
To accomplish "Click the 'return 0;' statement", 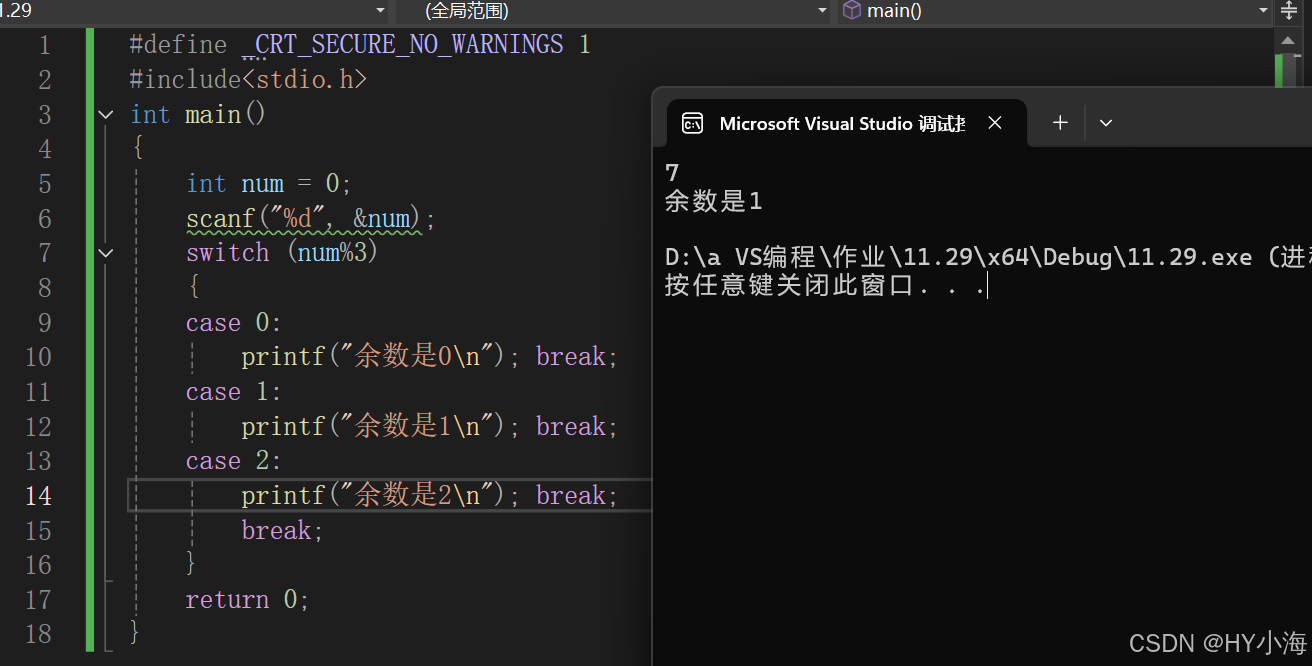I will (x=248, y=600).
